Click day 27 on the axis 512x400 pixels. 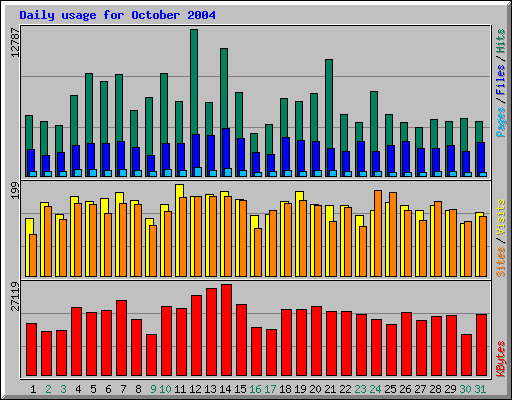pos(420,389)
